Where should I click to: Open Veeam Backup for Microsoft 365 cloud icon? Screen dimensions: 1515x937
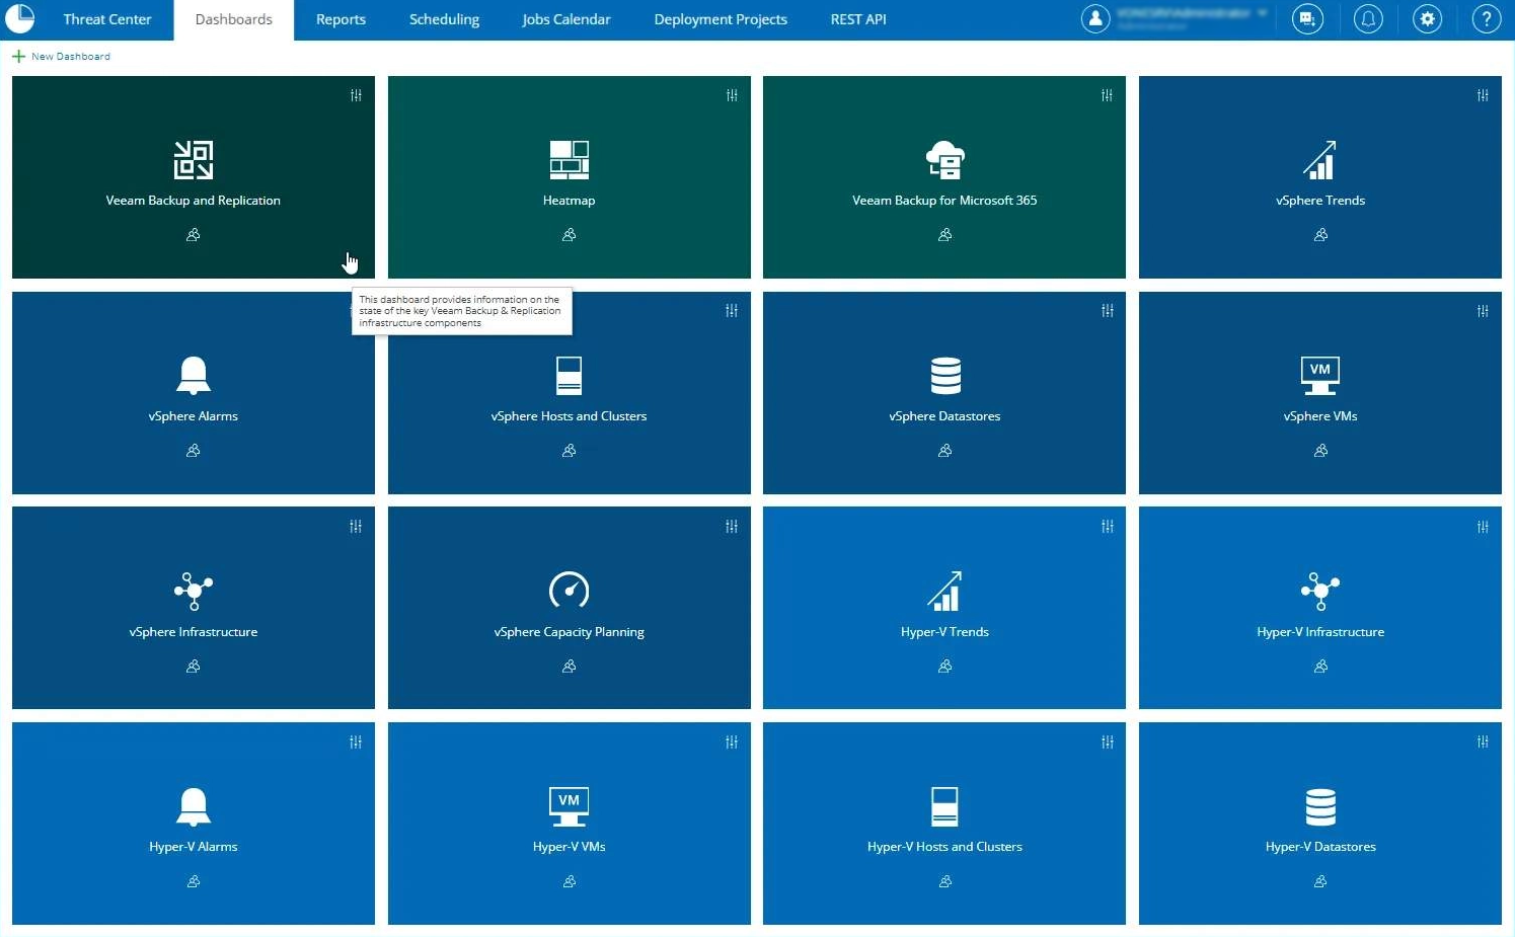point(944,160)
